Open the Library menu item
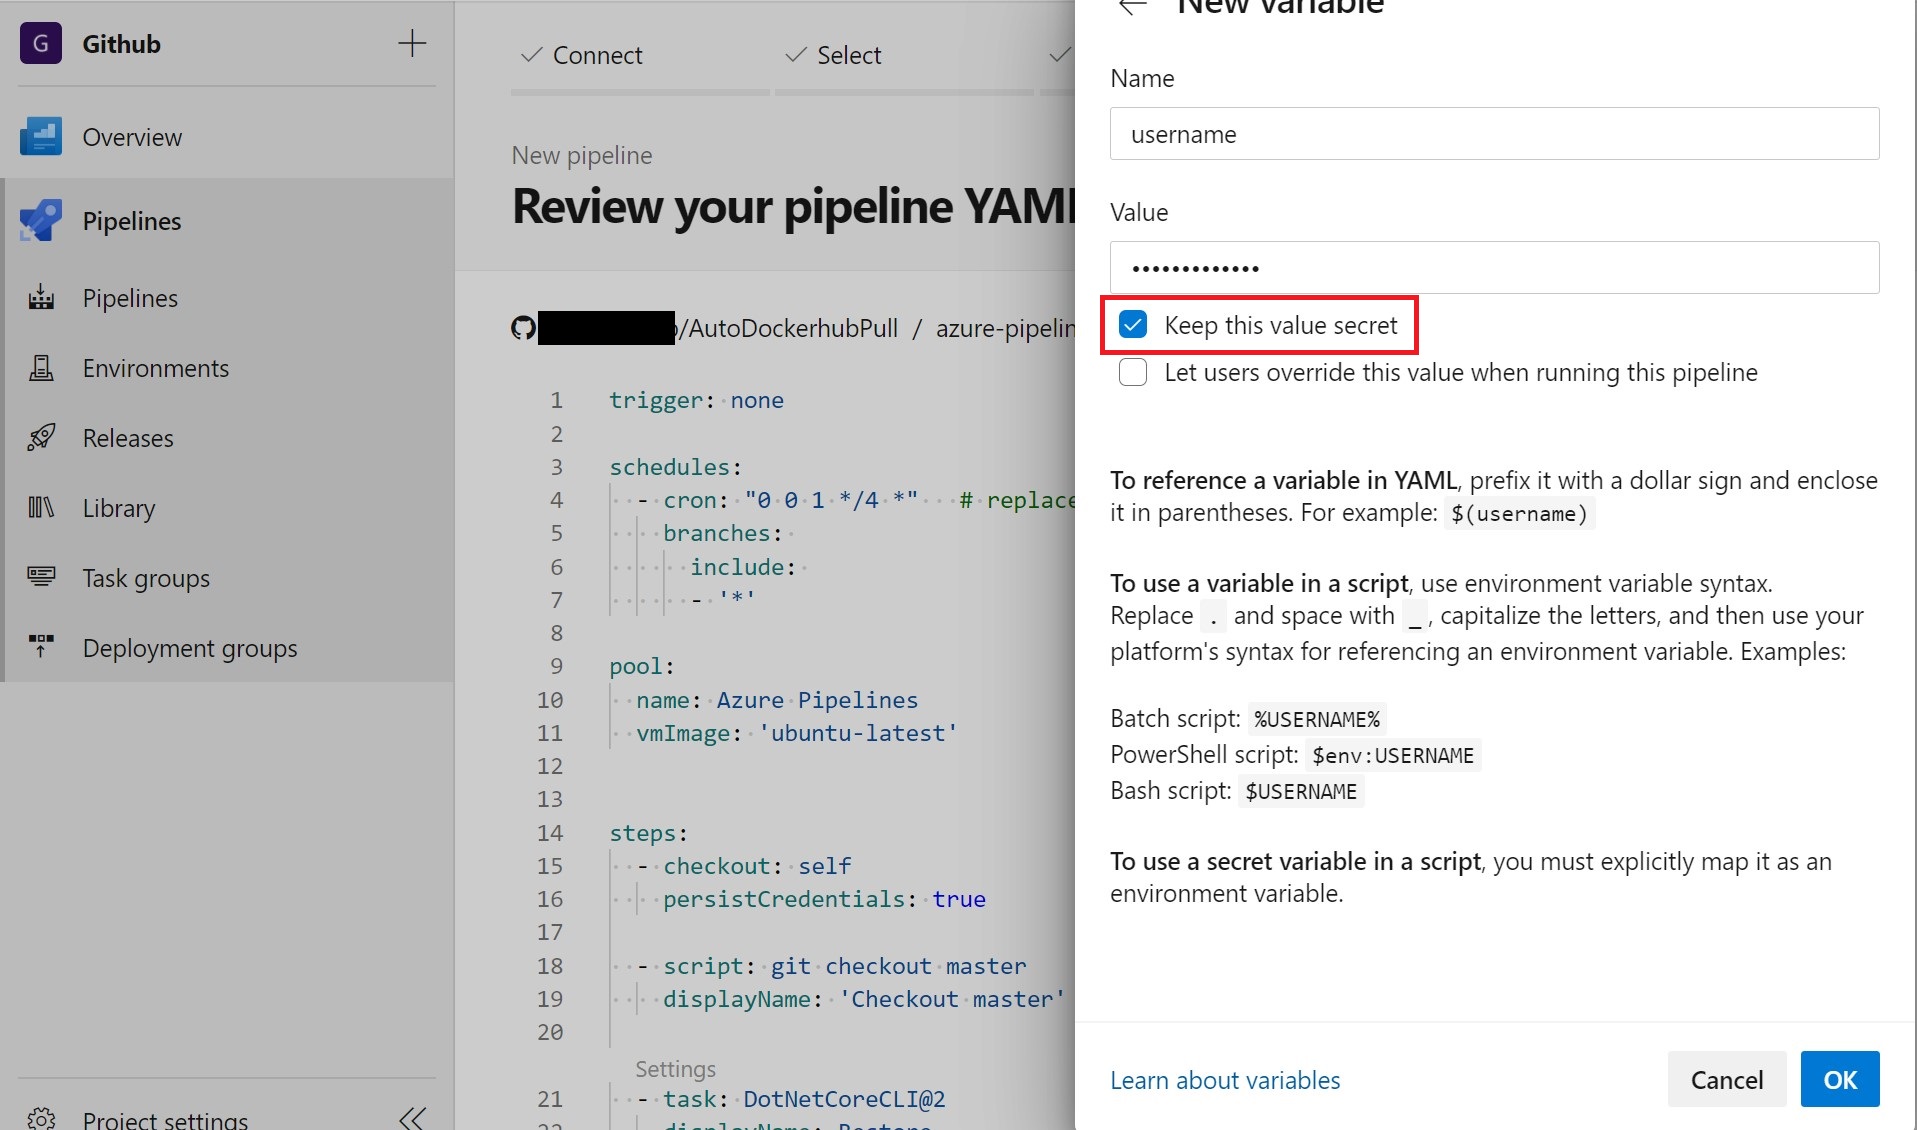 coord(119,508)
